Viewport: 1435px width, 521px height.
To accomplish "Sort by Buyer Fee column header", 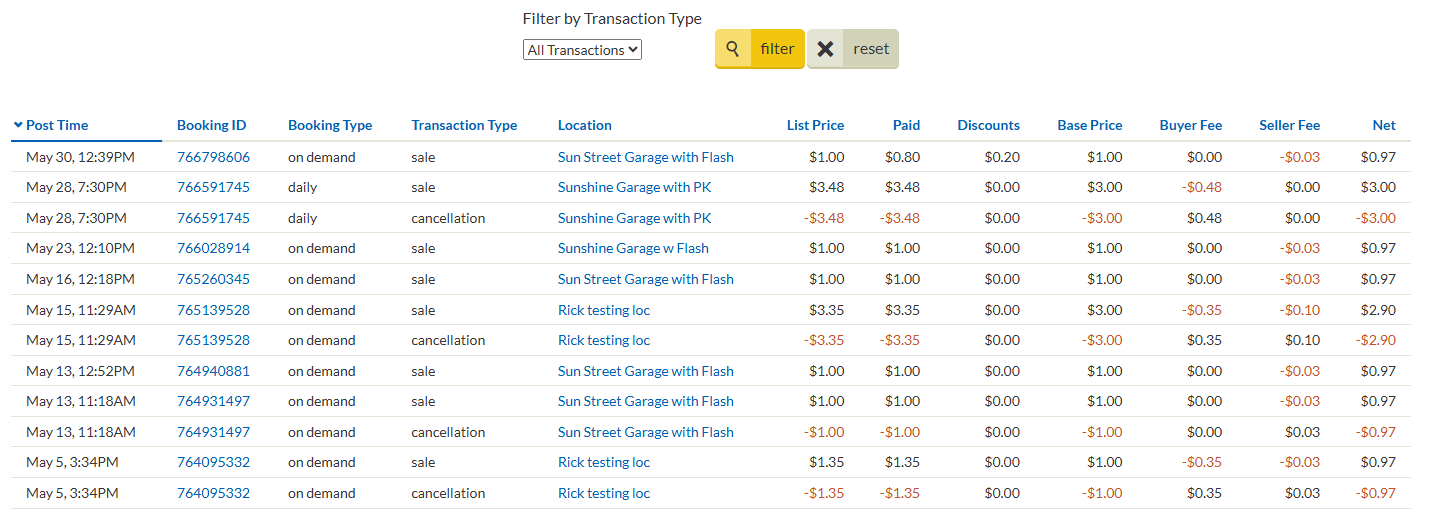I will coord(1190,125).
